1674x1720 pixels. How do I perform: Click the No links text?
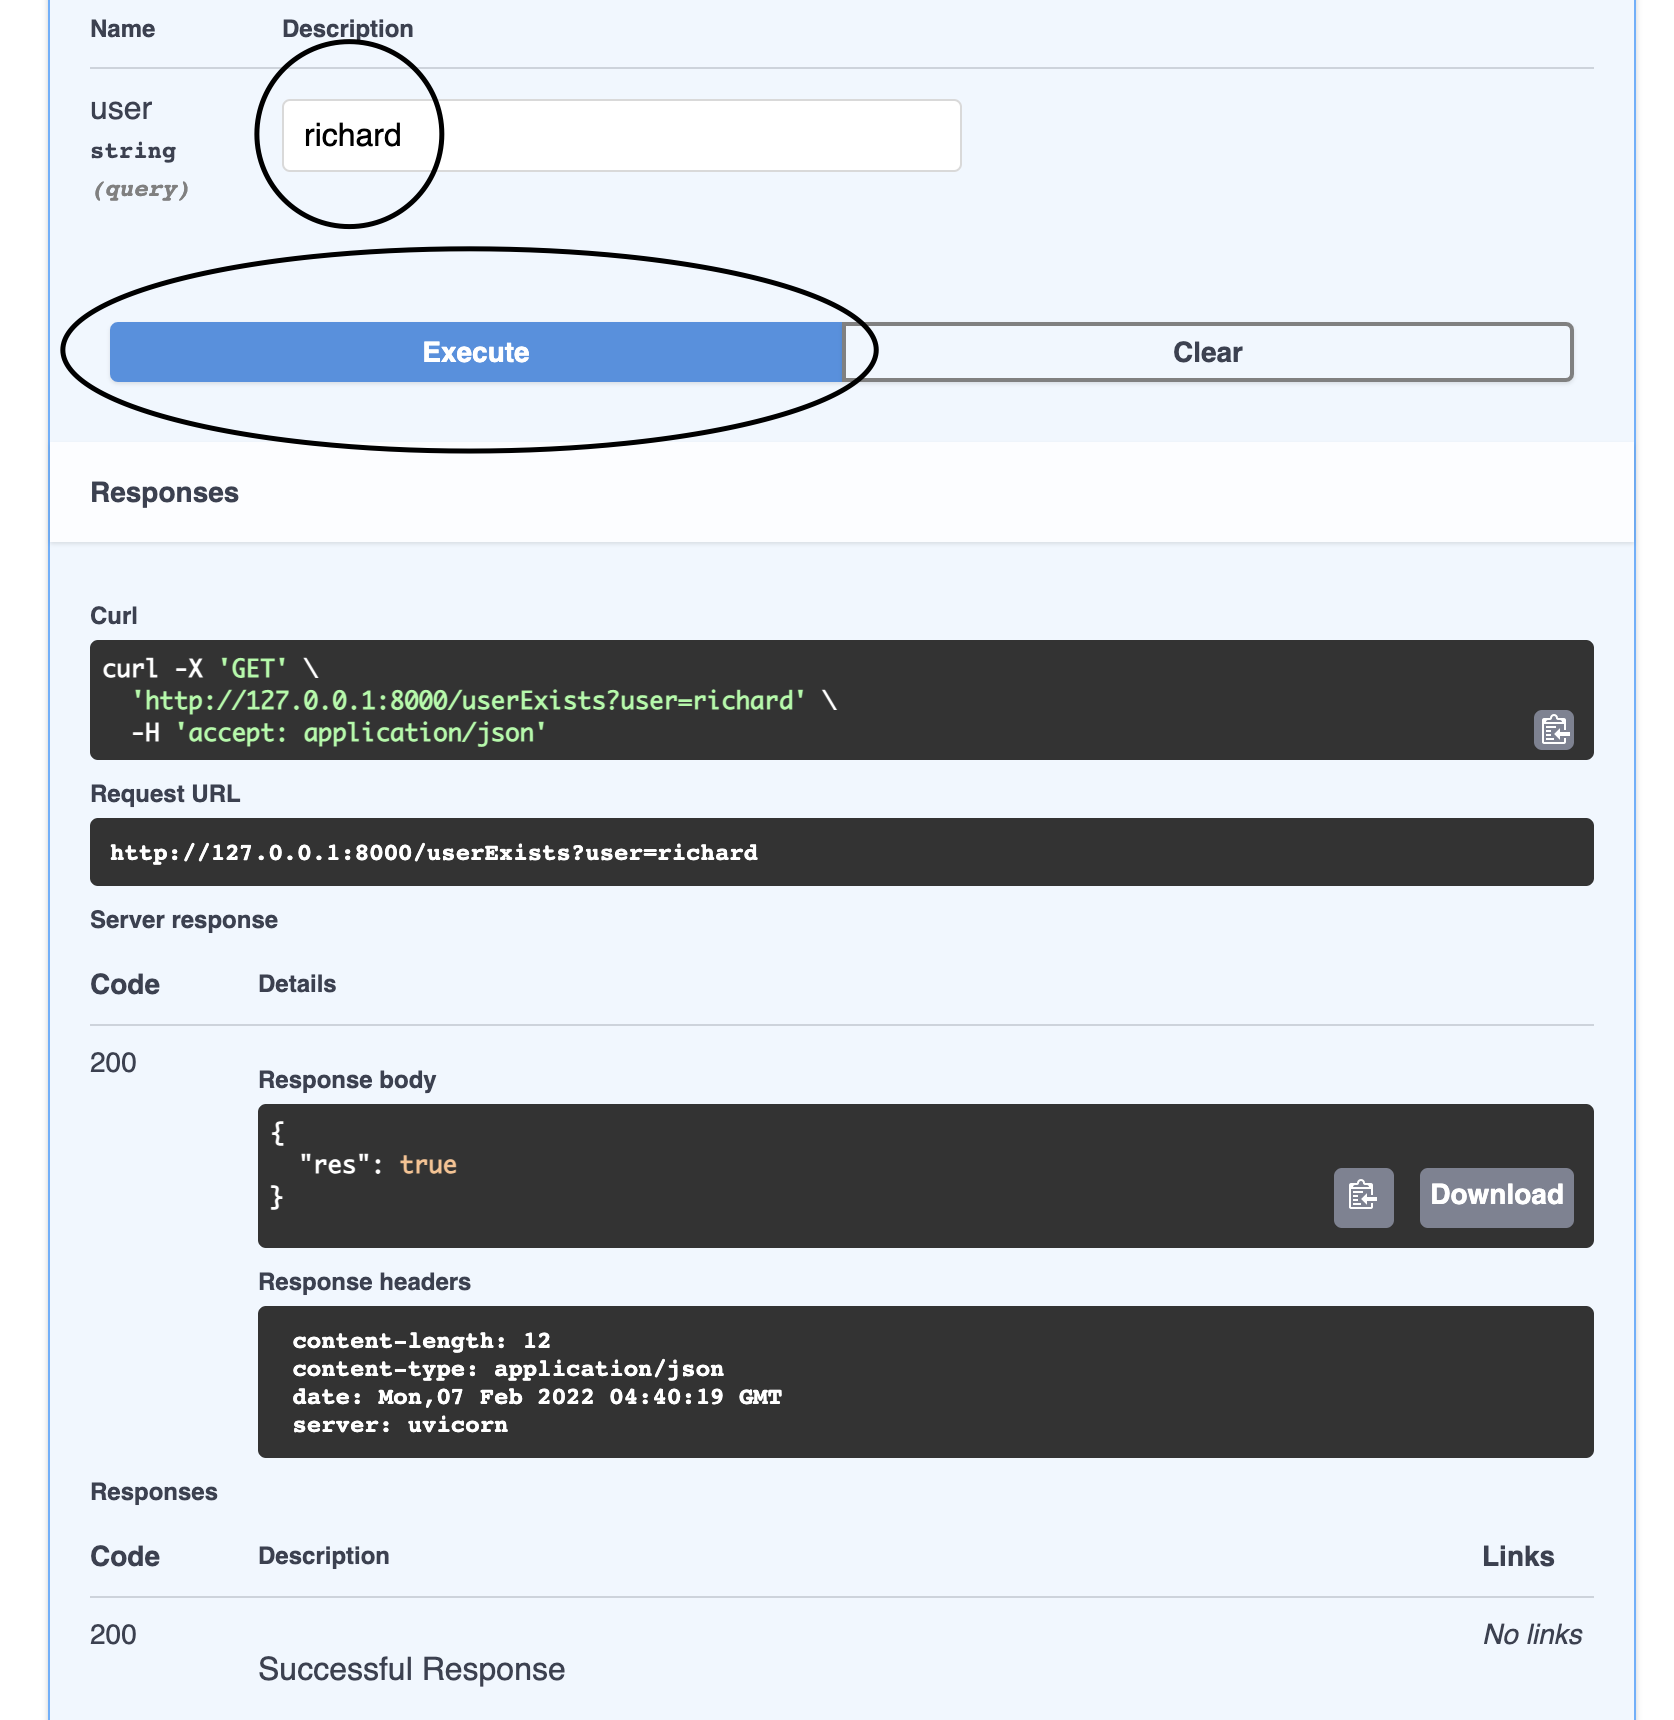(x=1532, y=1635)
